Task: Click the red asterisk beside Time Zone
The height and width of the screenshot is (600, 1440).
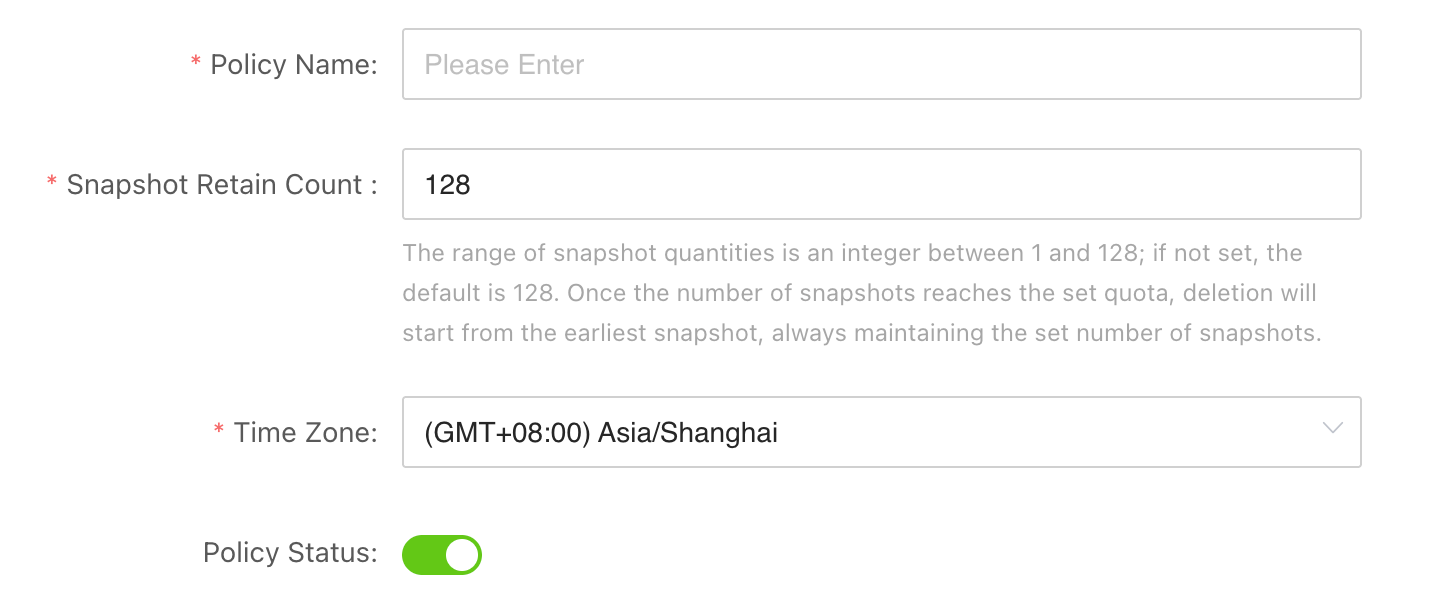Action: pyautogui.click(x=219, y=431)
